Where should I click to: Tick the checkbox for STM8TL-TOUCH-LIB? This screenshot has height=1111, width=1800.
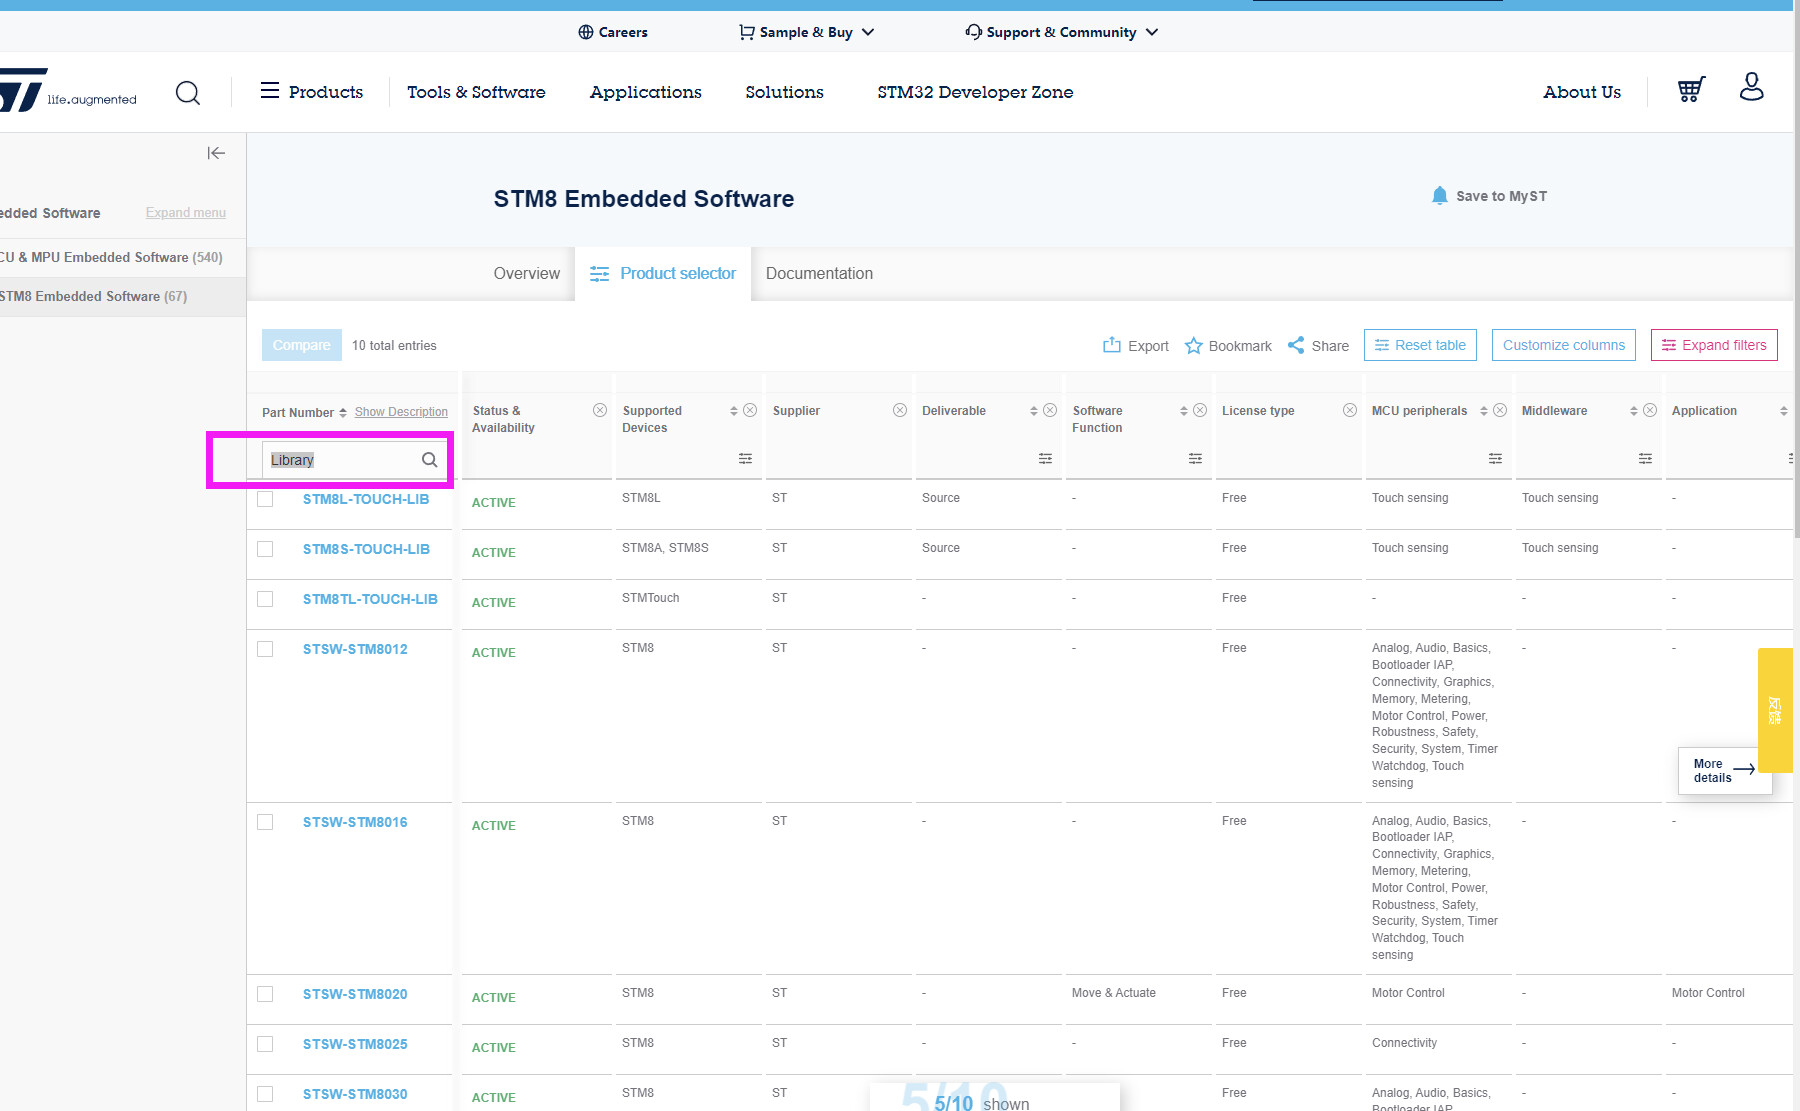pos(265,599)
